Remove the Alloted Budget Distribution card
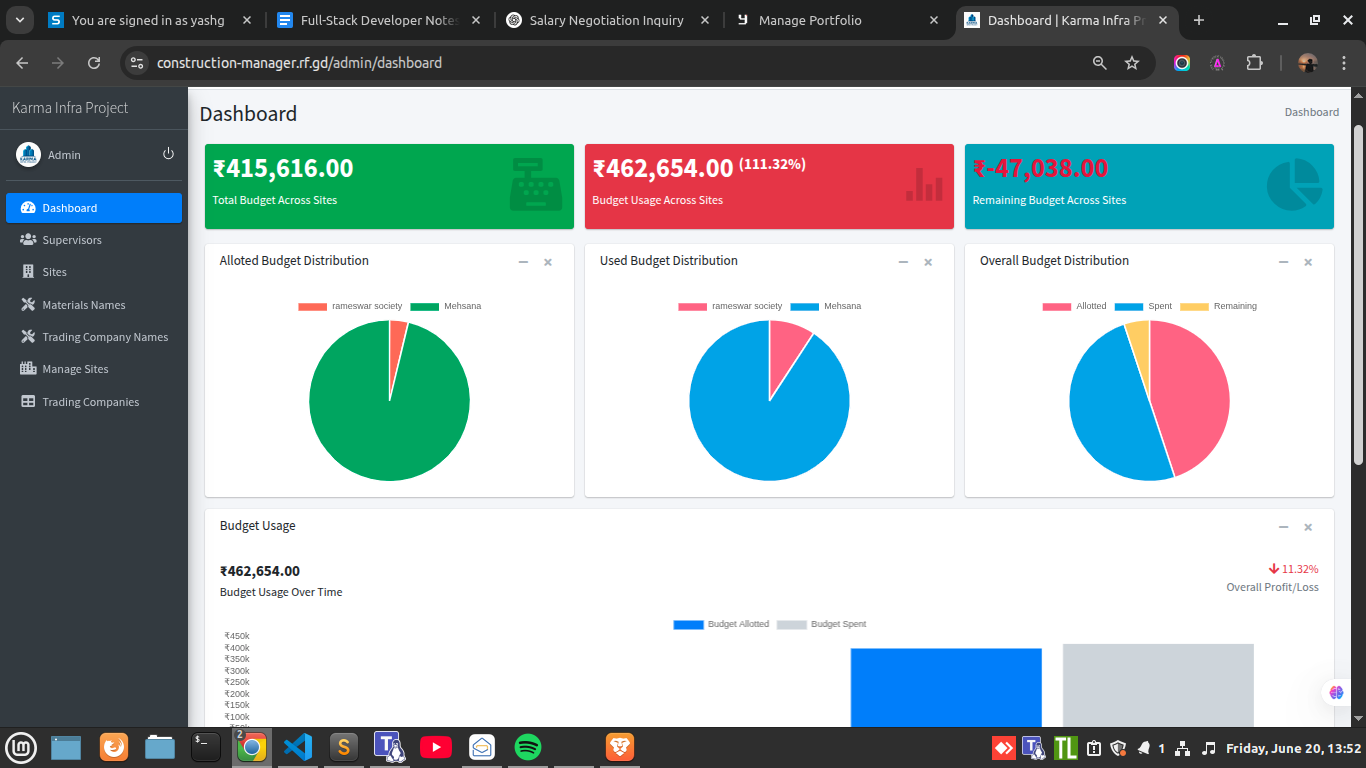This screenshot has width=1366, height=768. (548, 262)
